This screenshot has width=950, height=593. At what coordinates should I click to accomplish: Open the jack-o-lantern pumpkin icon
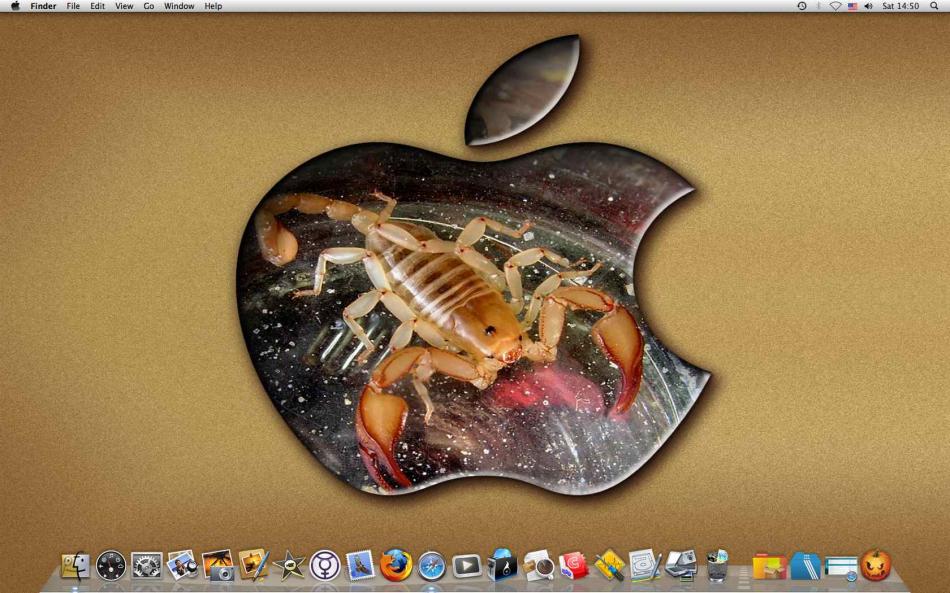click(x=876, y=565)
